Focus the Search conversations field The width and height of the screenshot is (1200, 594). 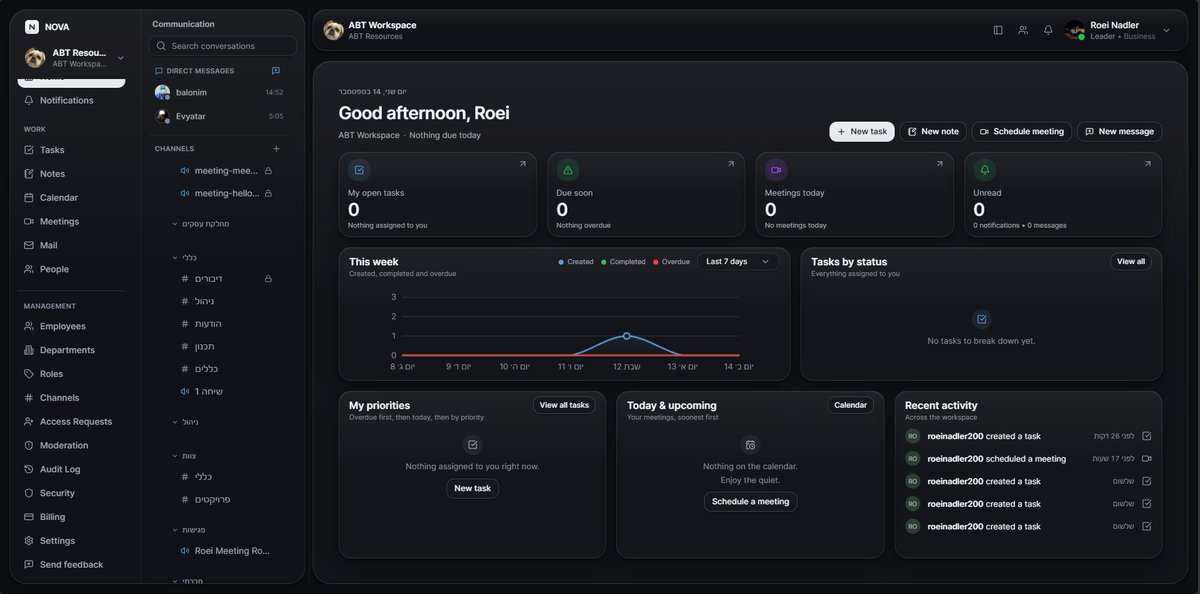(x=223, y=46)
